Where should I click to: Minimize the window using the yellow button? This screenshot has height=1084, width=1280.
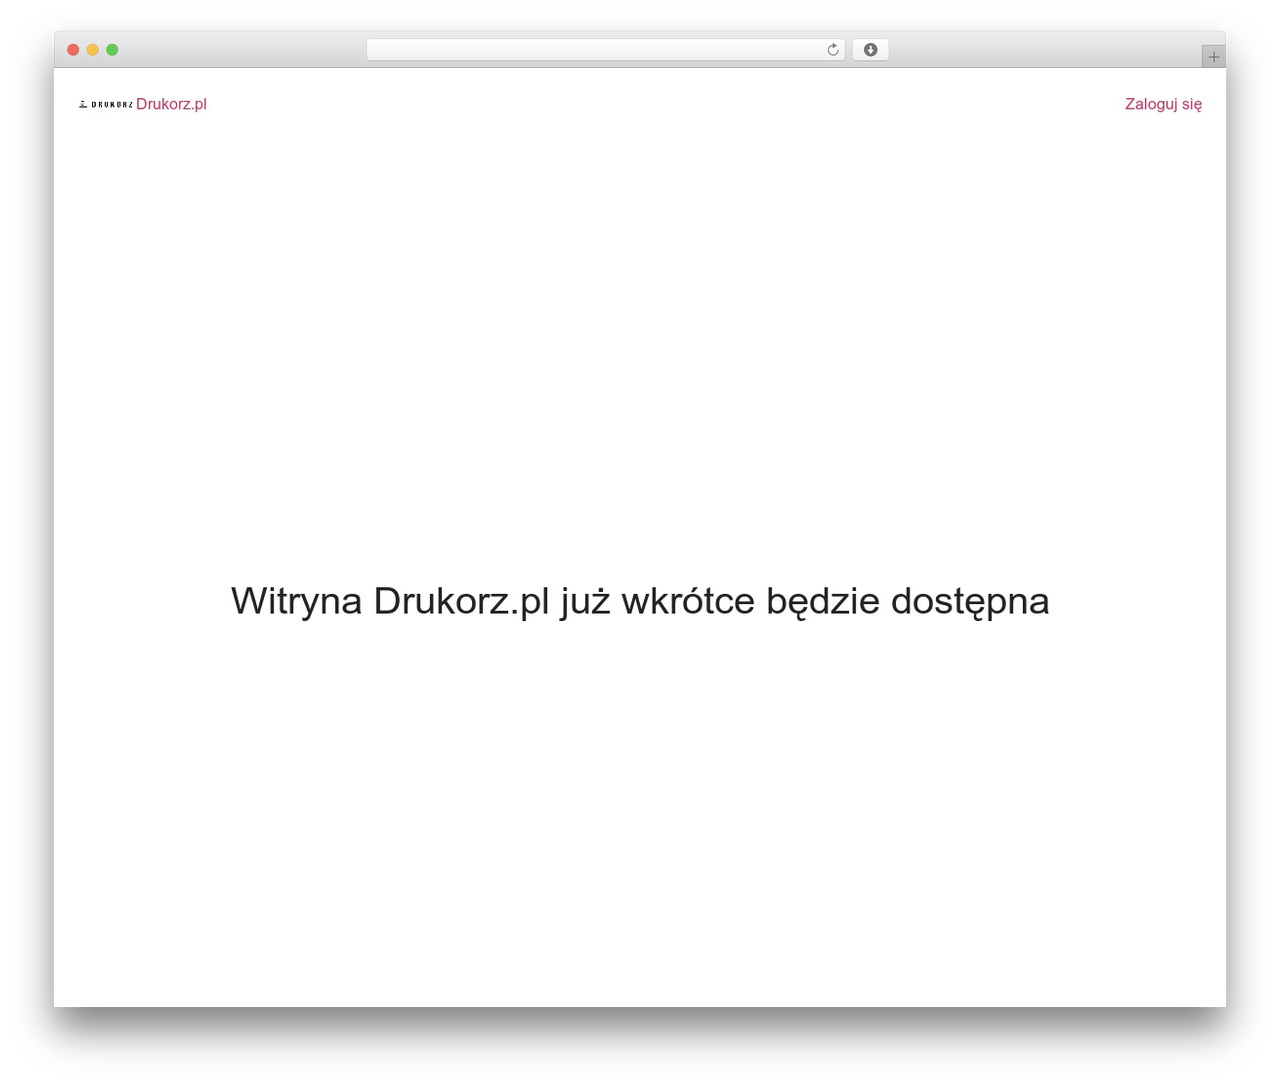[x=93, y=50]
